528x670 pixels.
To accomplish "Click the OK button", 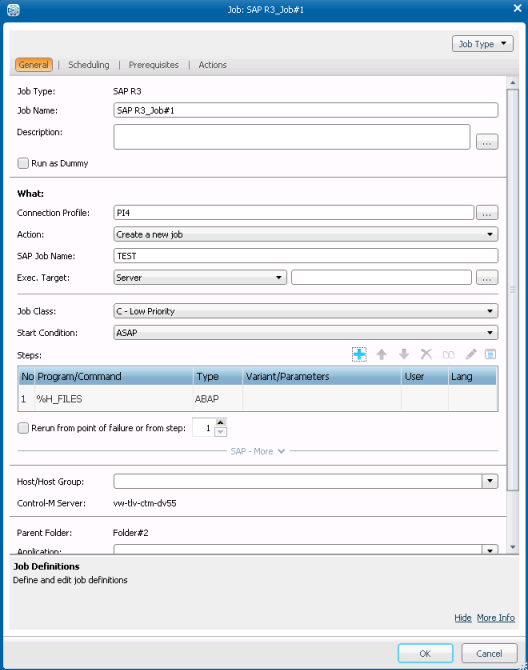I will pyautogui.click(x=425, y=653).
